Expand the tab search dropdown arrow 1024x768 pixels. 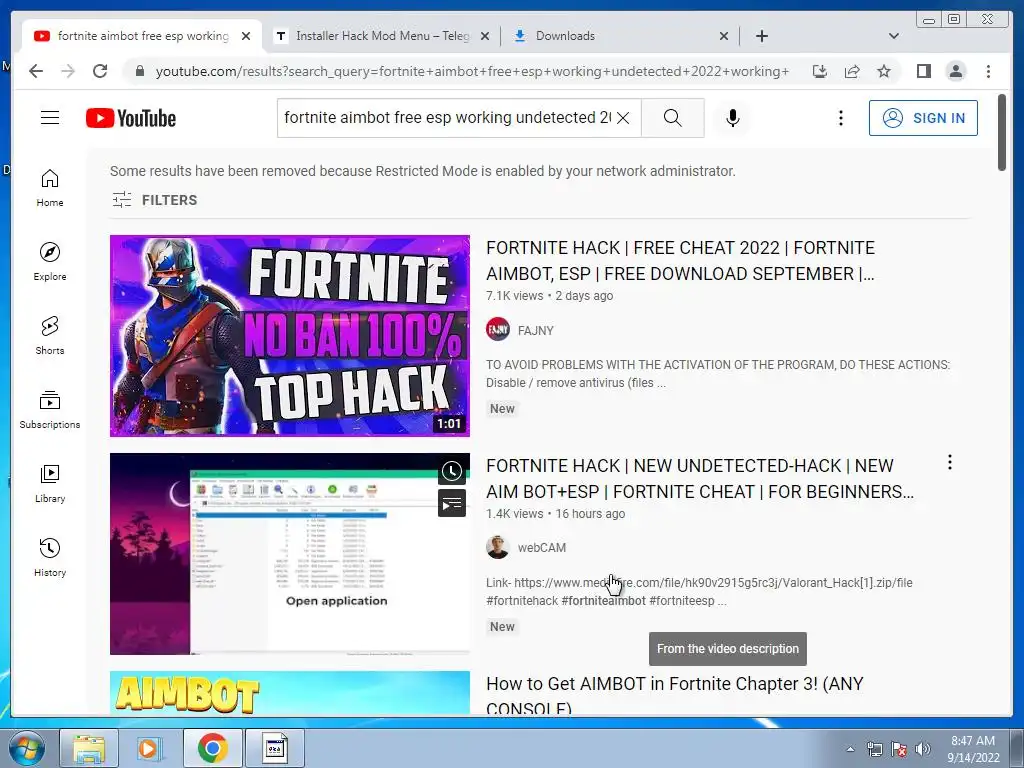[x=894, y=36]
